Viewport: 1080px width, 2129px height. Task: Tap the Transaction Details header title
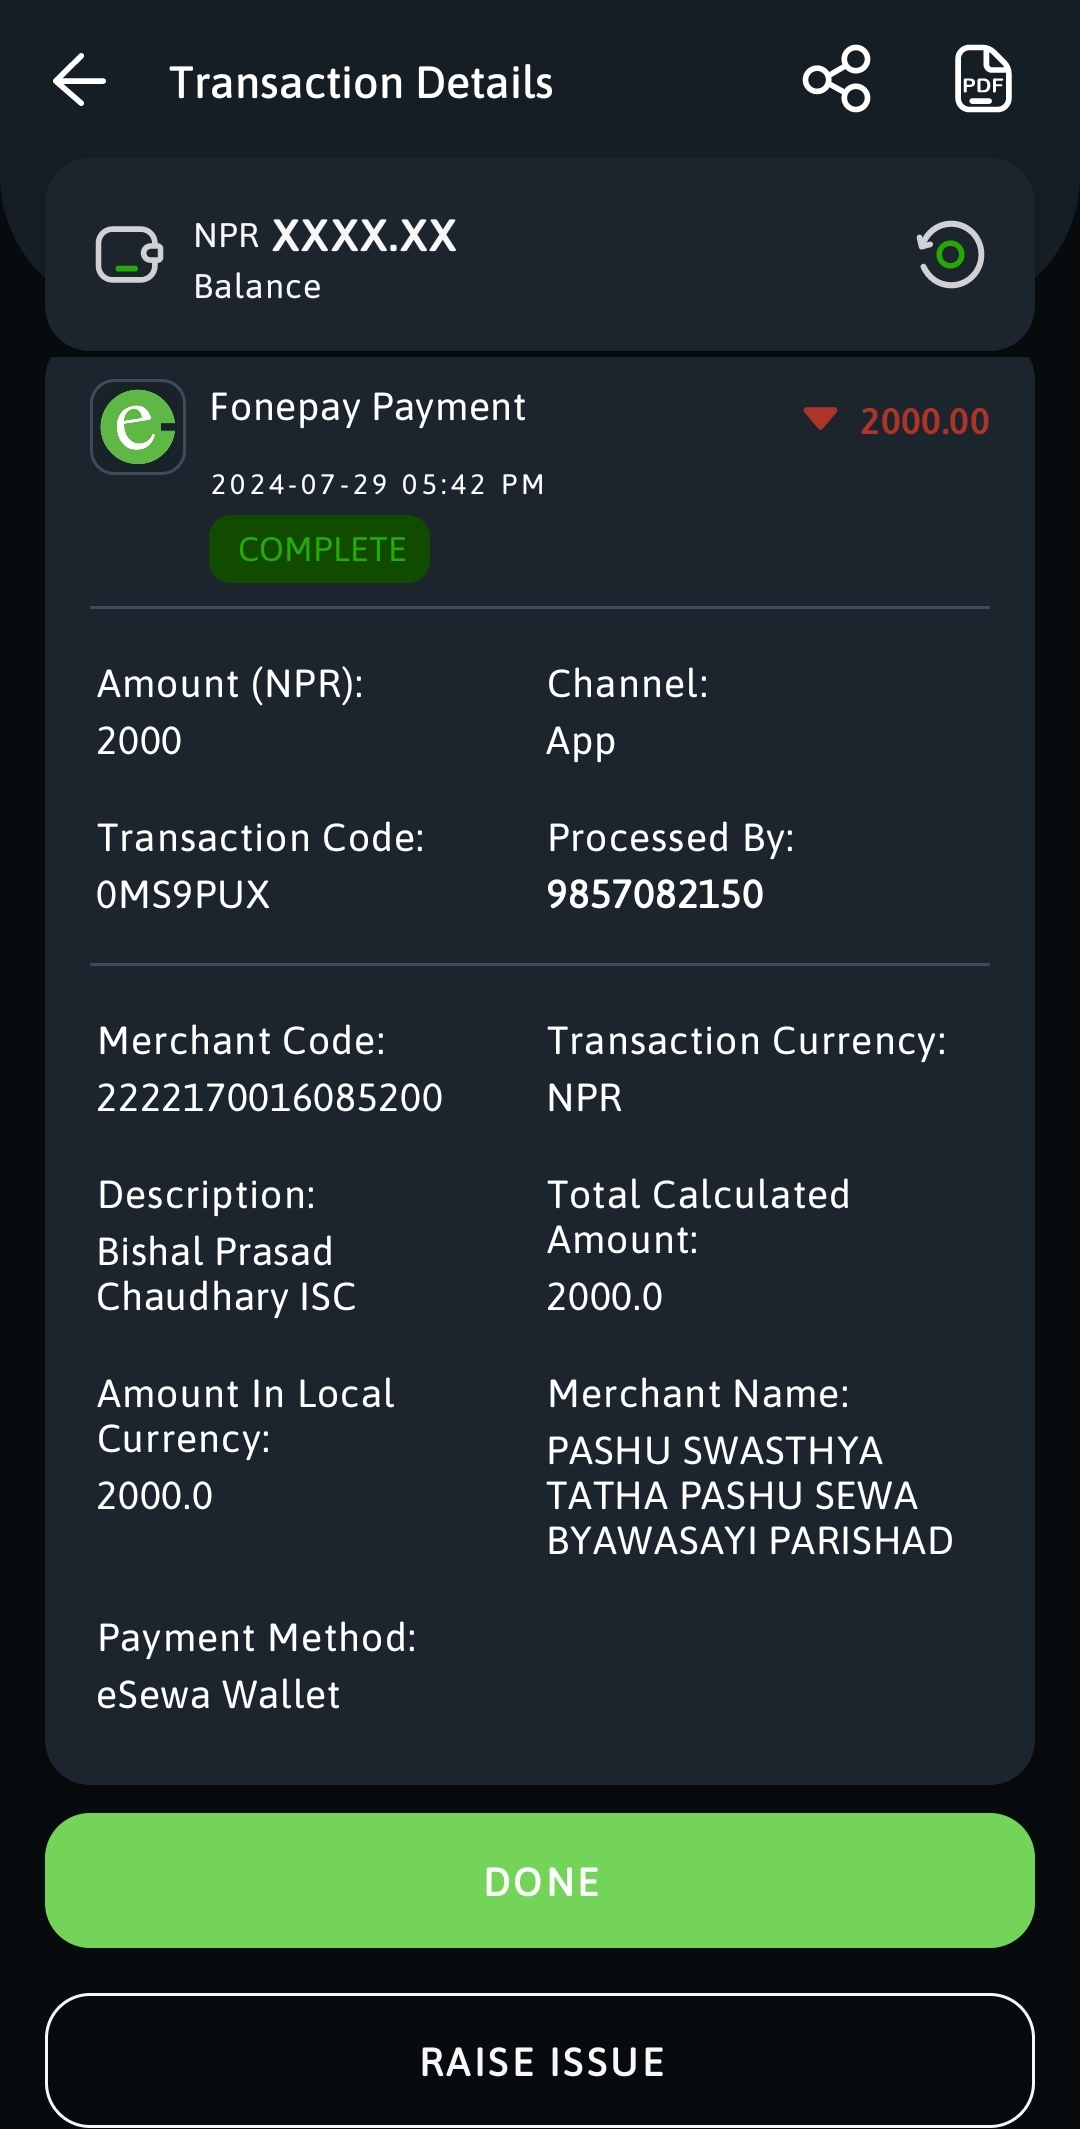pyautogui.click(x=361, y=82)
